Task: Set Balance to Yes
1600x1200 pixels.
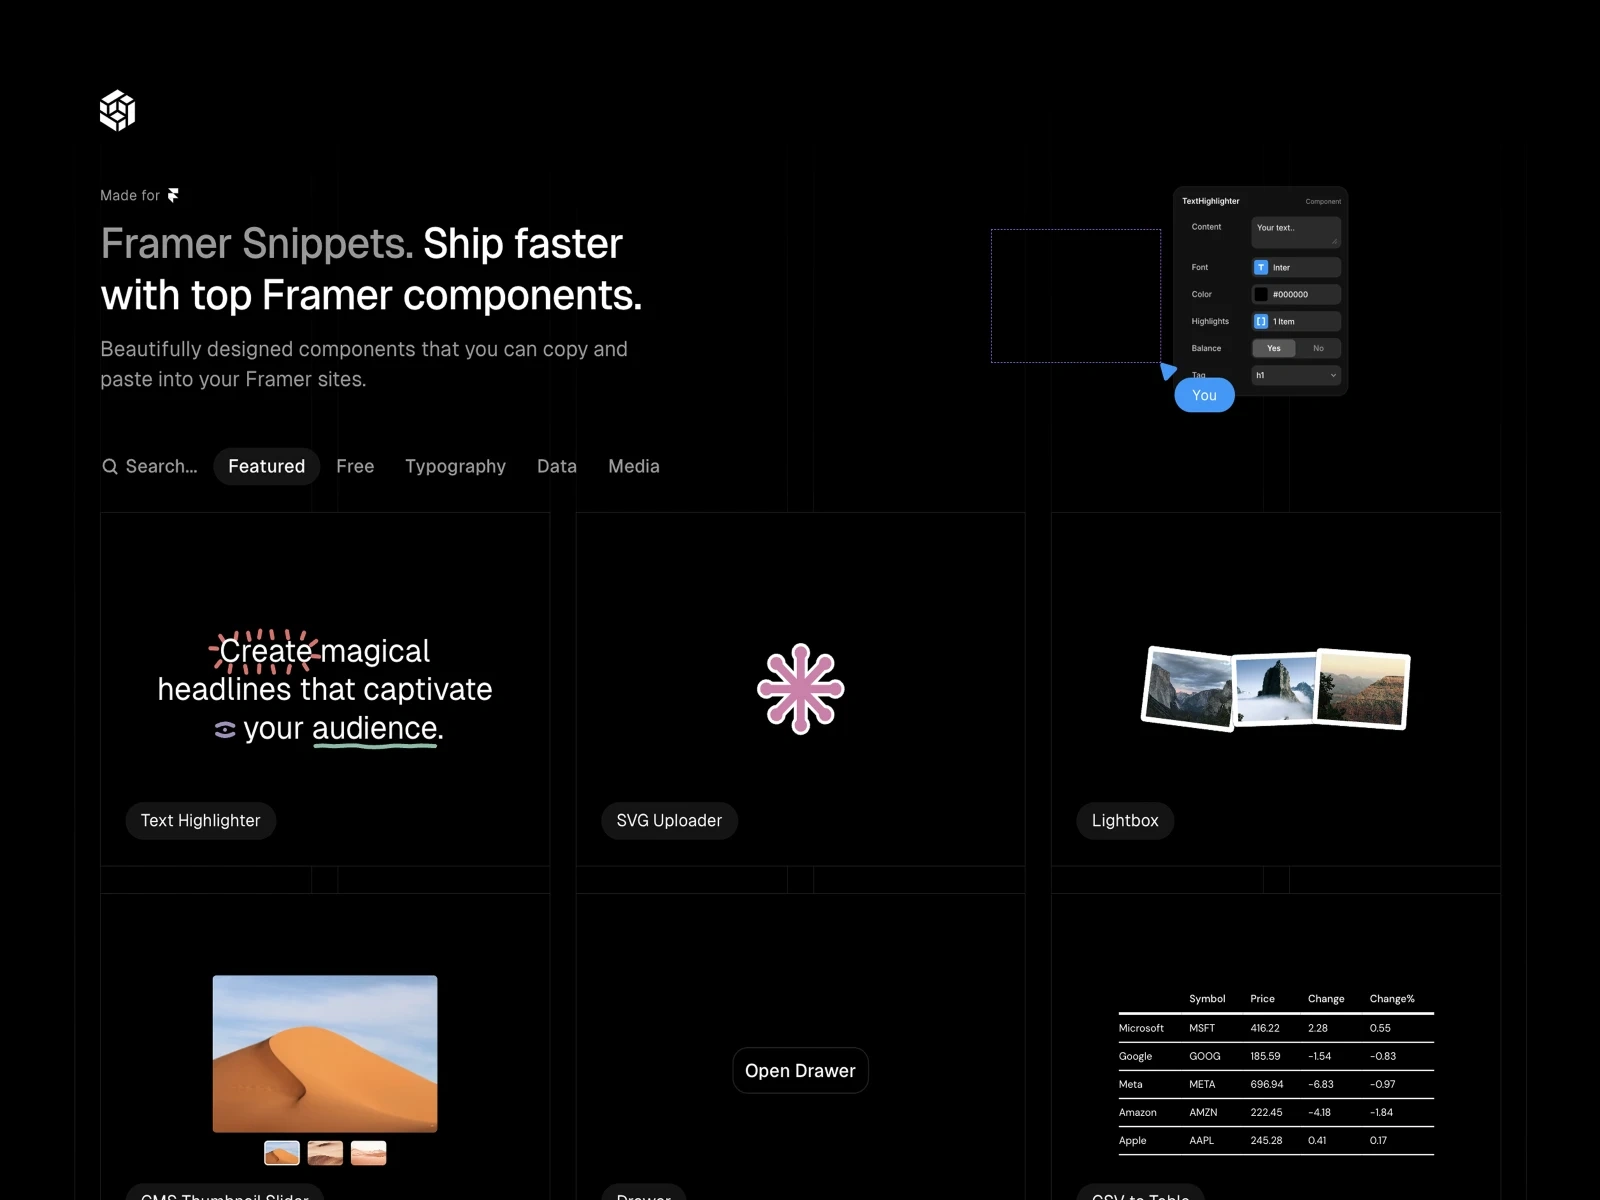Action: coord(1274,348)
